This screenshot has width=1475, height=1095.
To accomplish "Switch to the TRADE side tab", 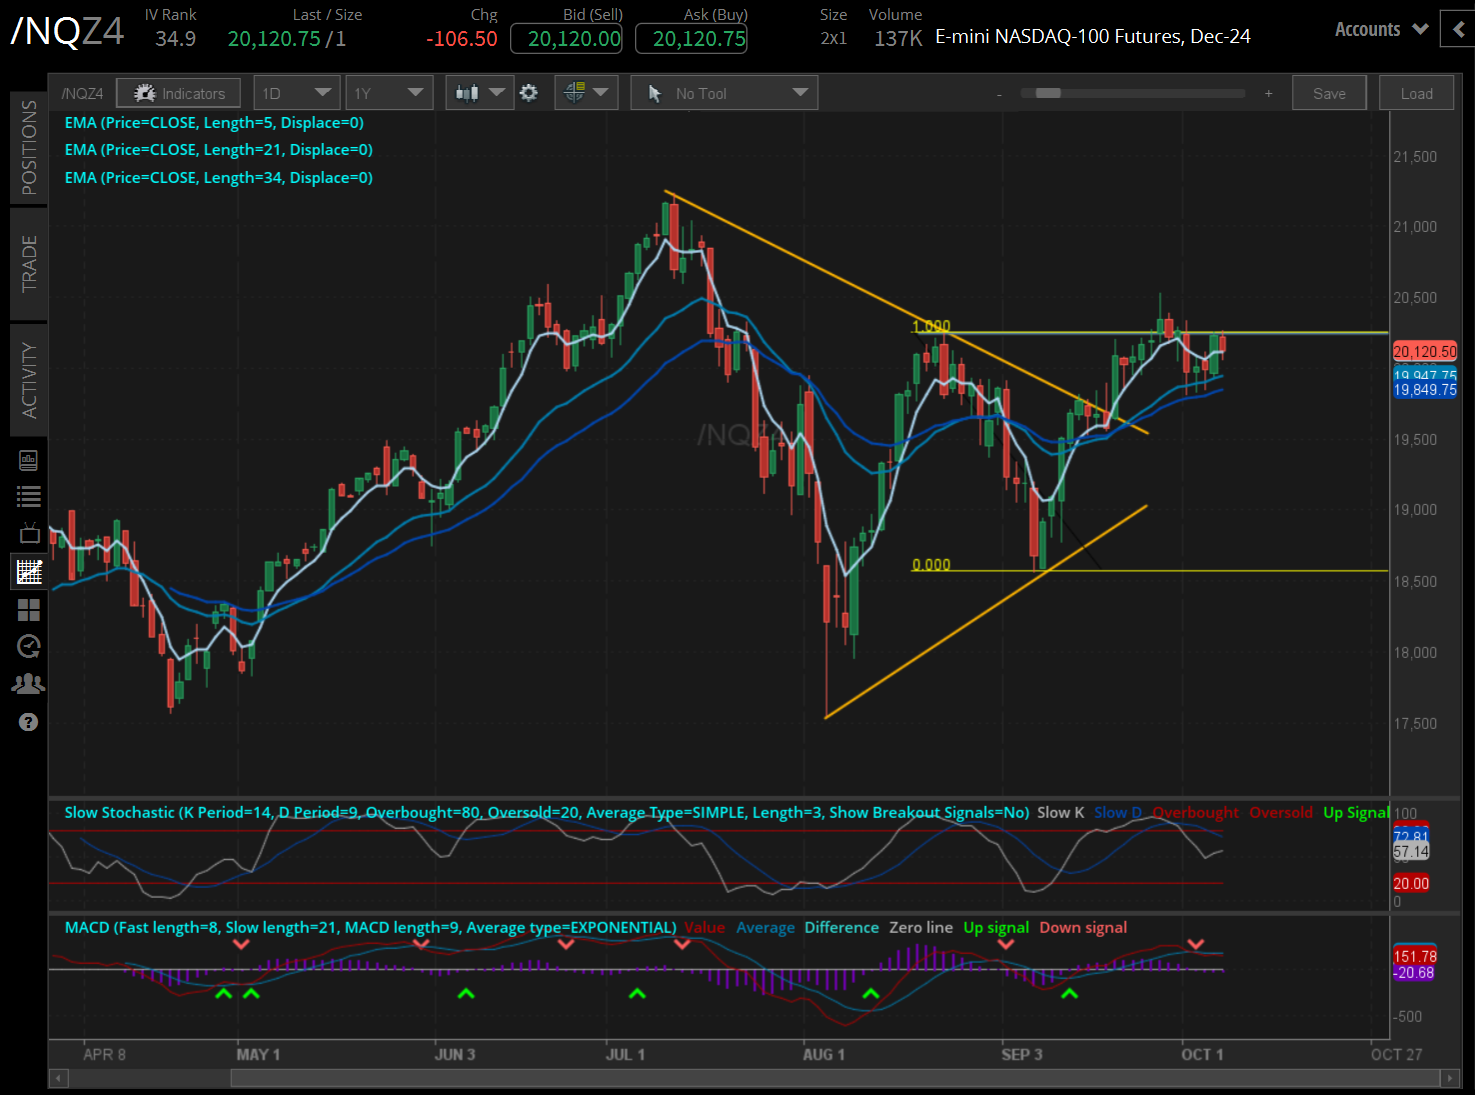I will (x=29, y=264).
